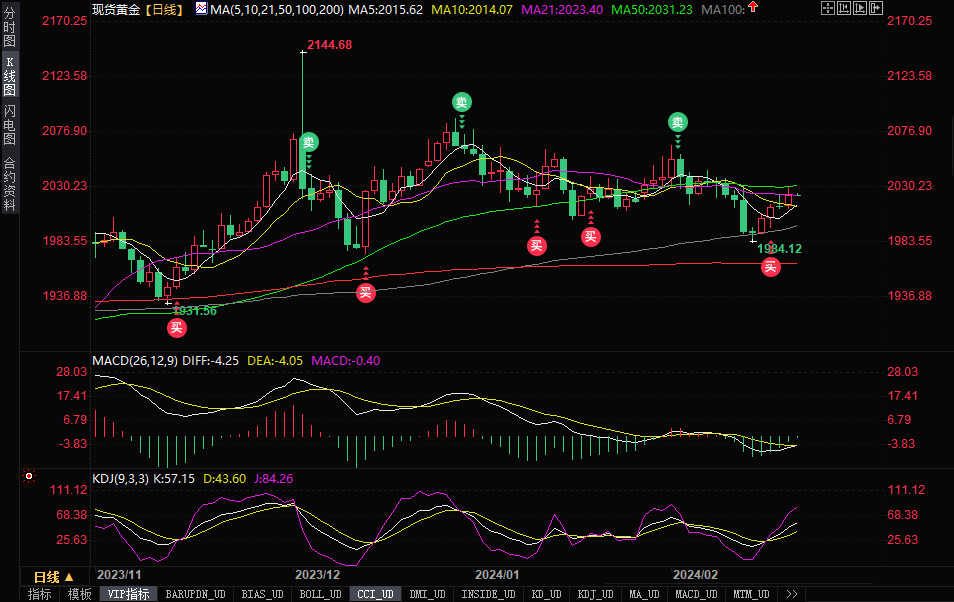Click the MA indicator chart icon
954x602 pixels.
[x=201, y=9]
